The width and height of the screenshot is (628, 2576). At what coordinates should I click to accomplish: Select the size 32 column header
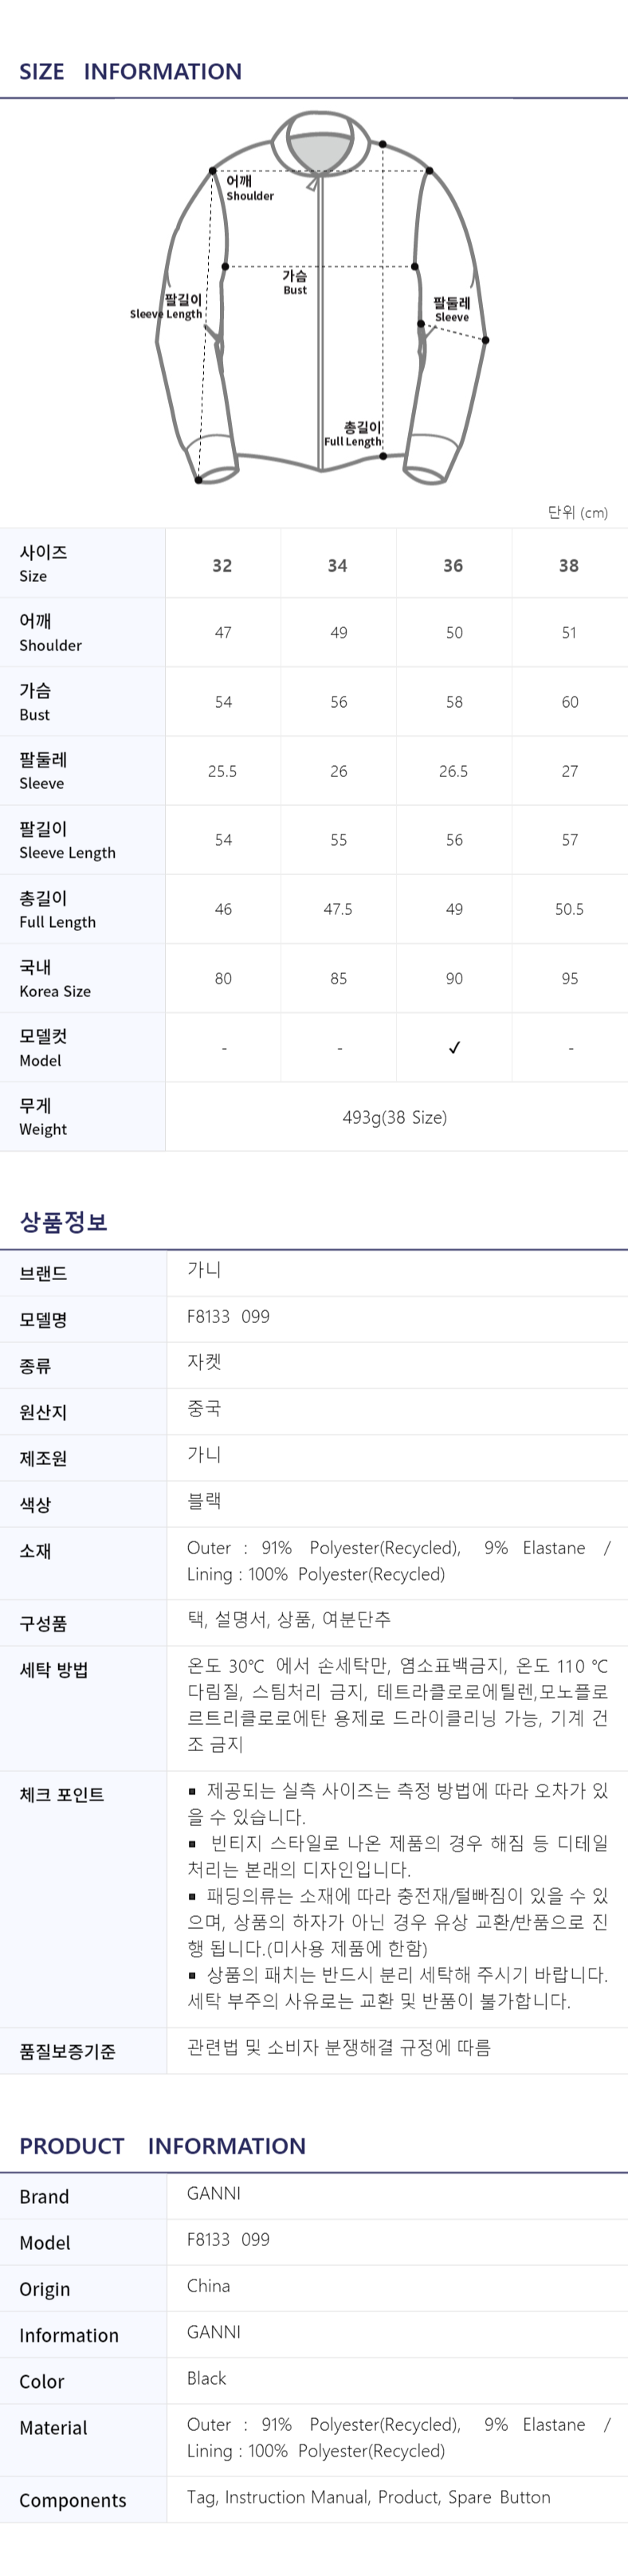point(222,565)
